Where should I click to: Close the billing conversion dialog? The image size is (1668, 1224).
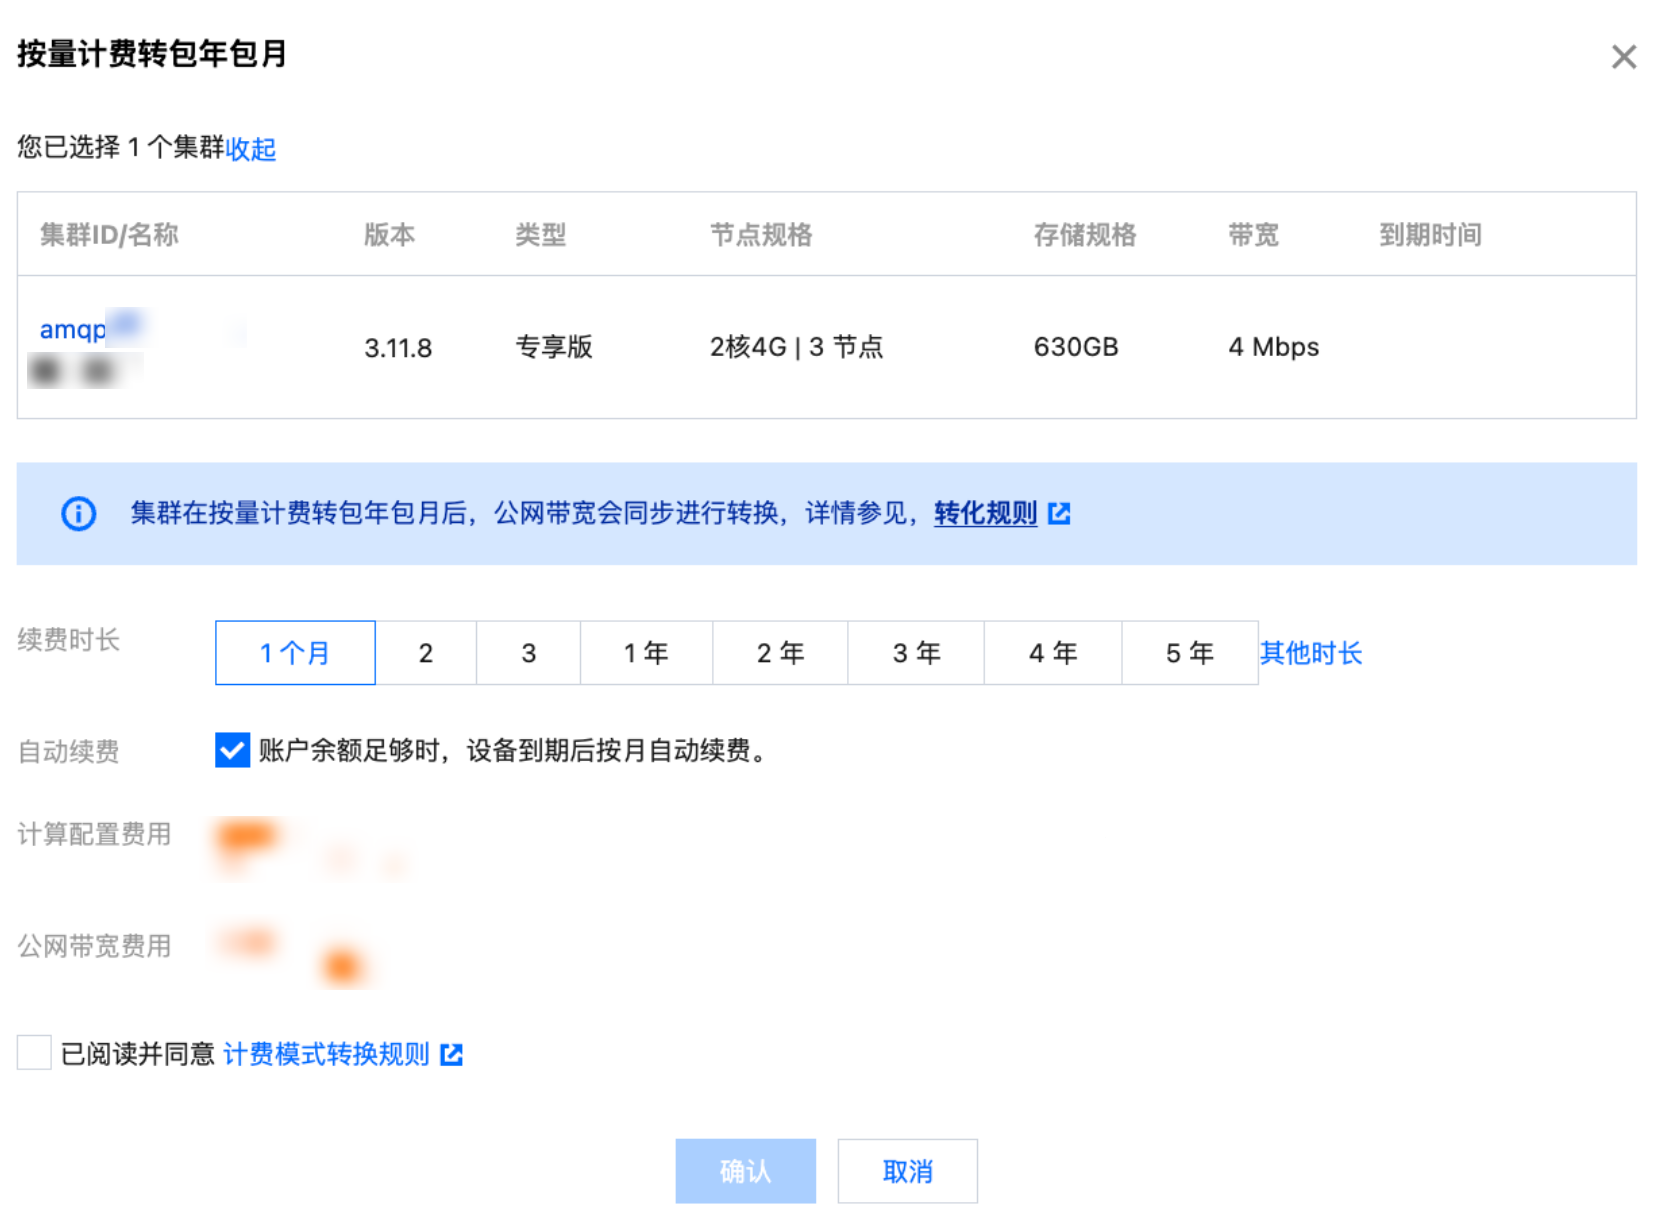[1624, 57]
